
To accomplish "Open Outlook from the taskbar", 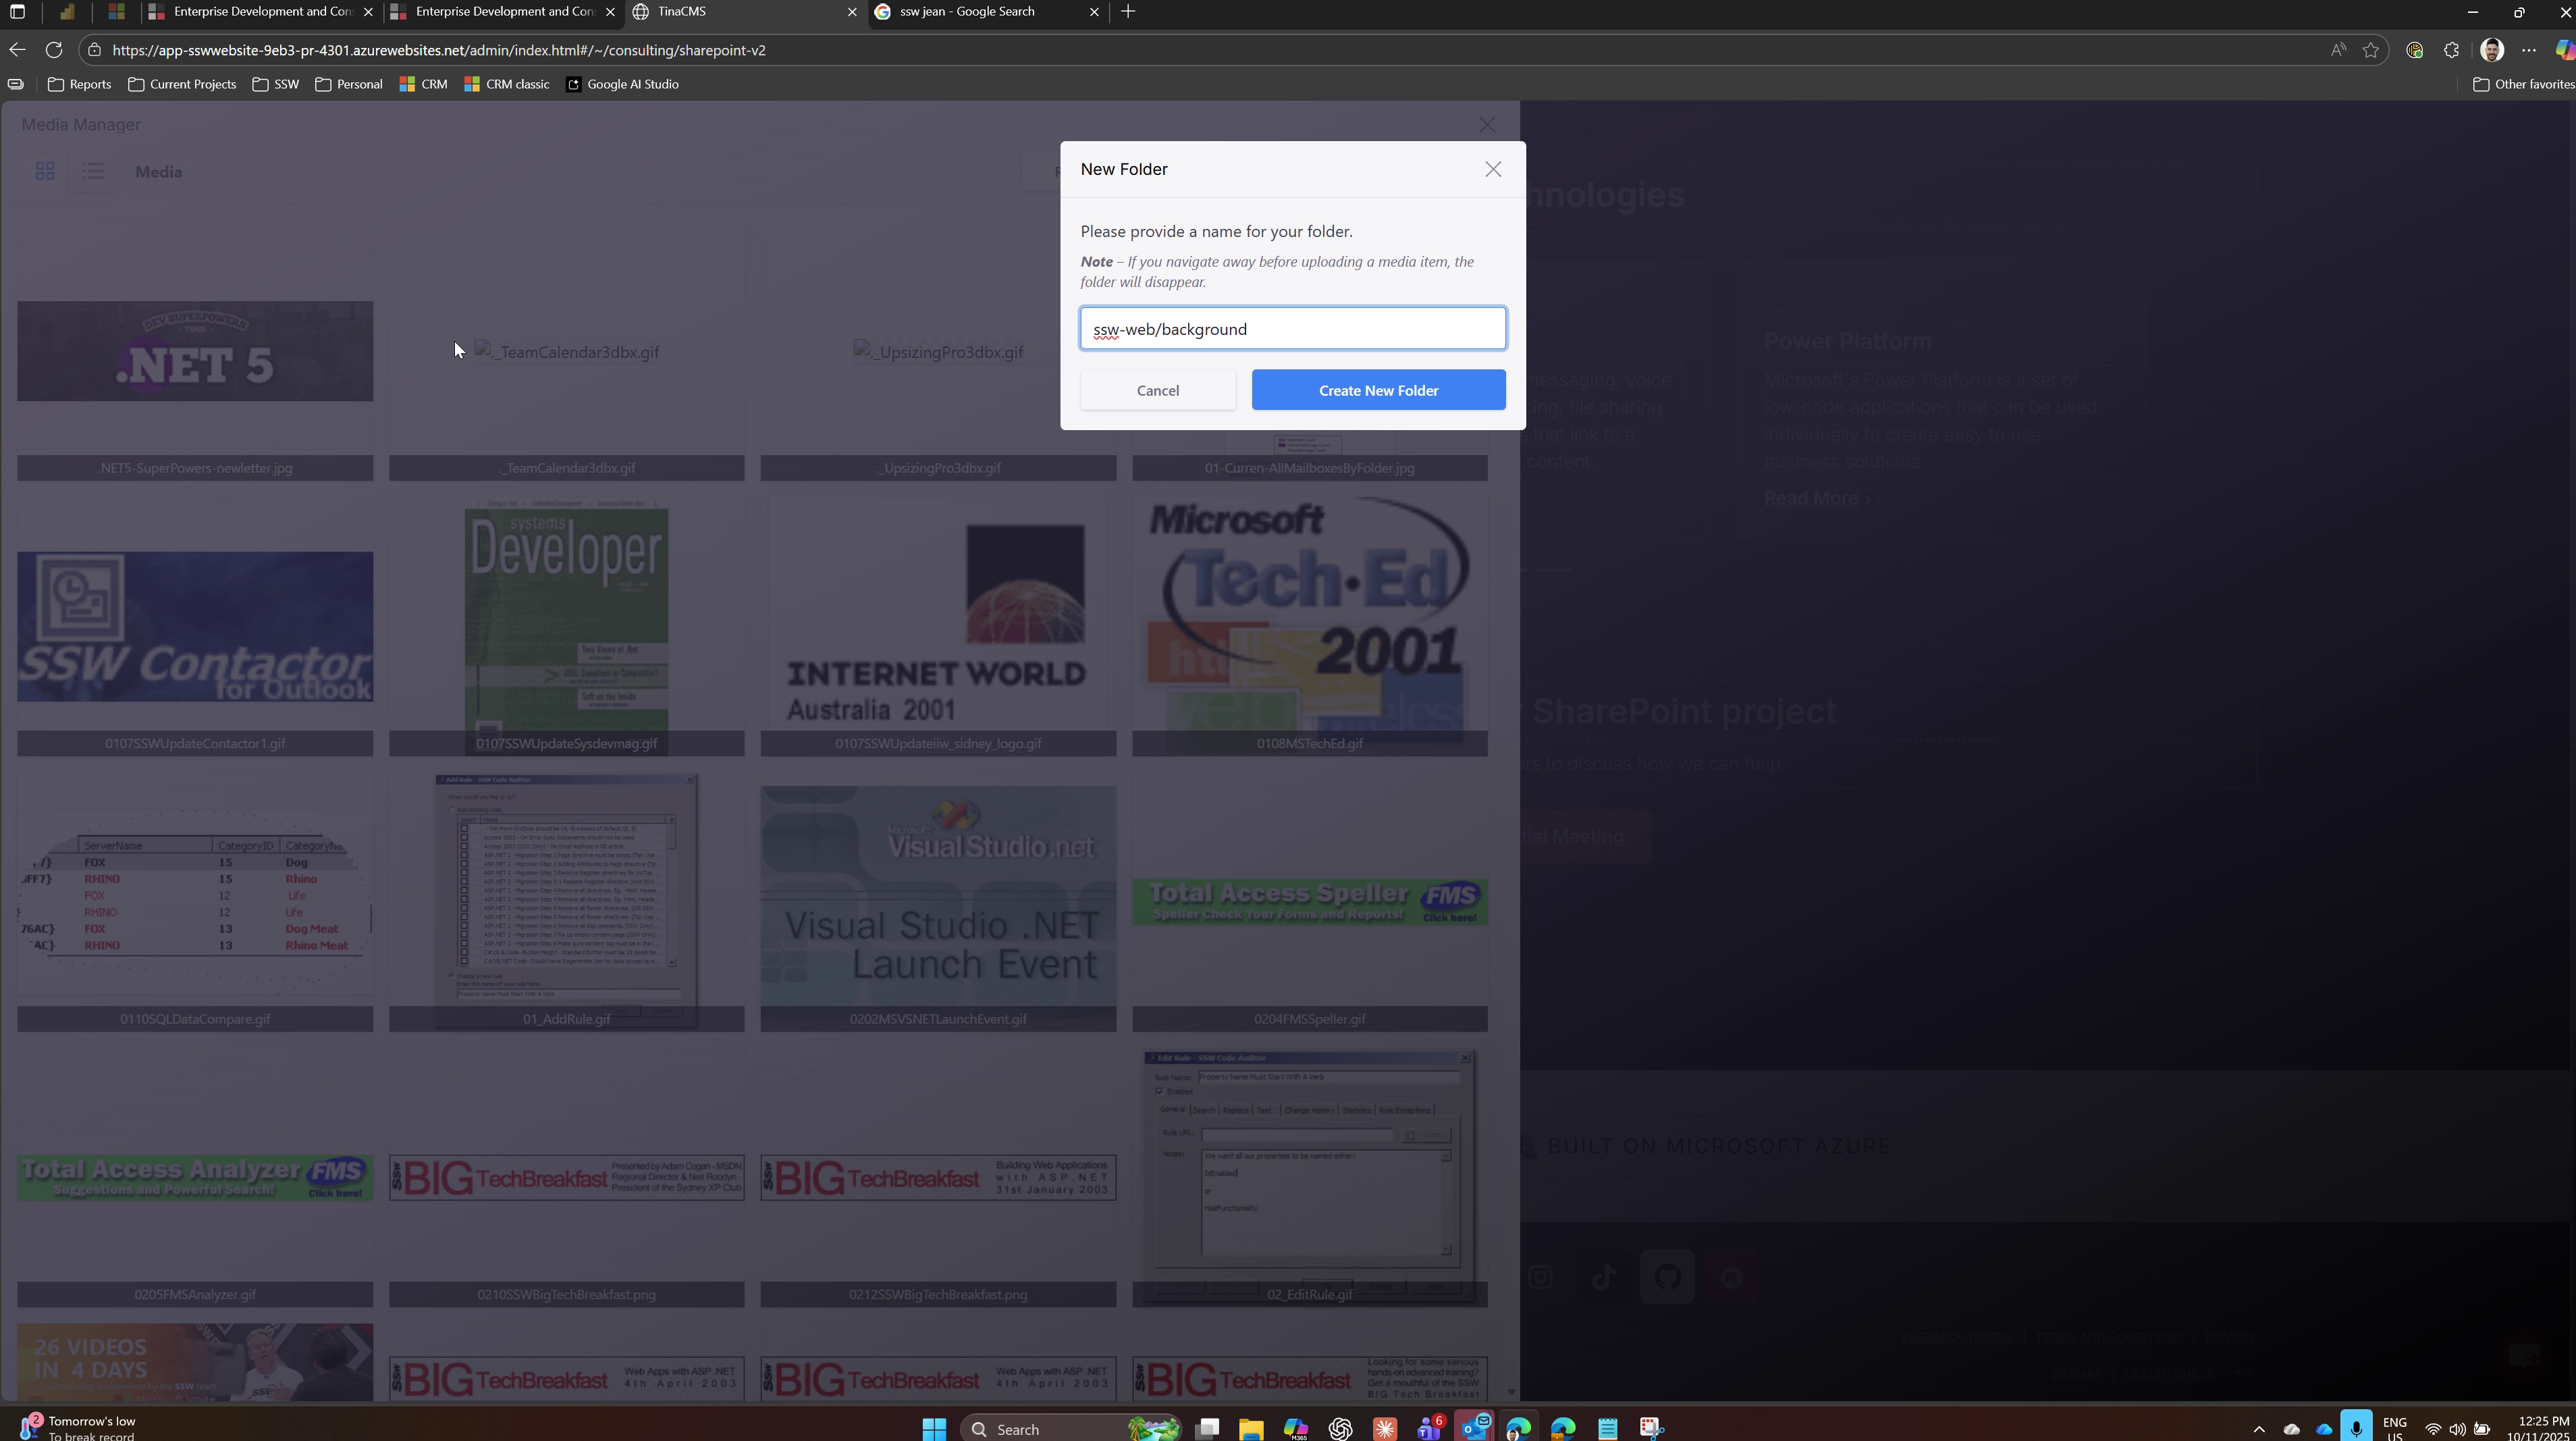I will click(1473, 1428).
